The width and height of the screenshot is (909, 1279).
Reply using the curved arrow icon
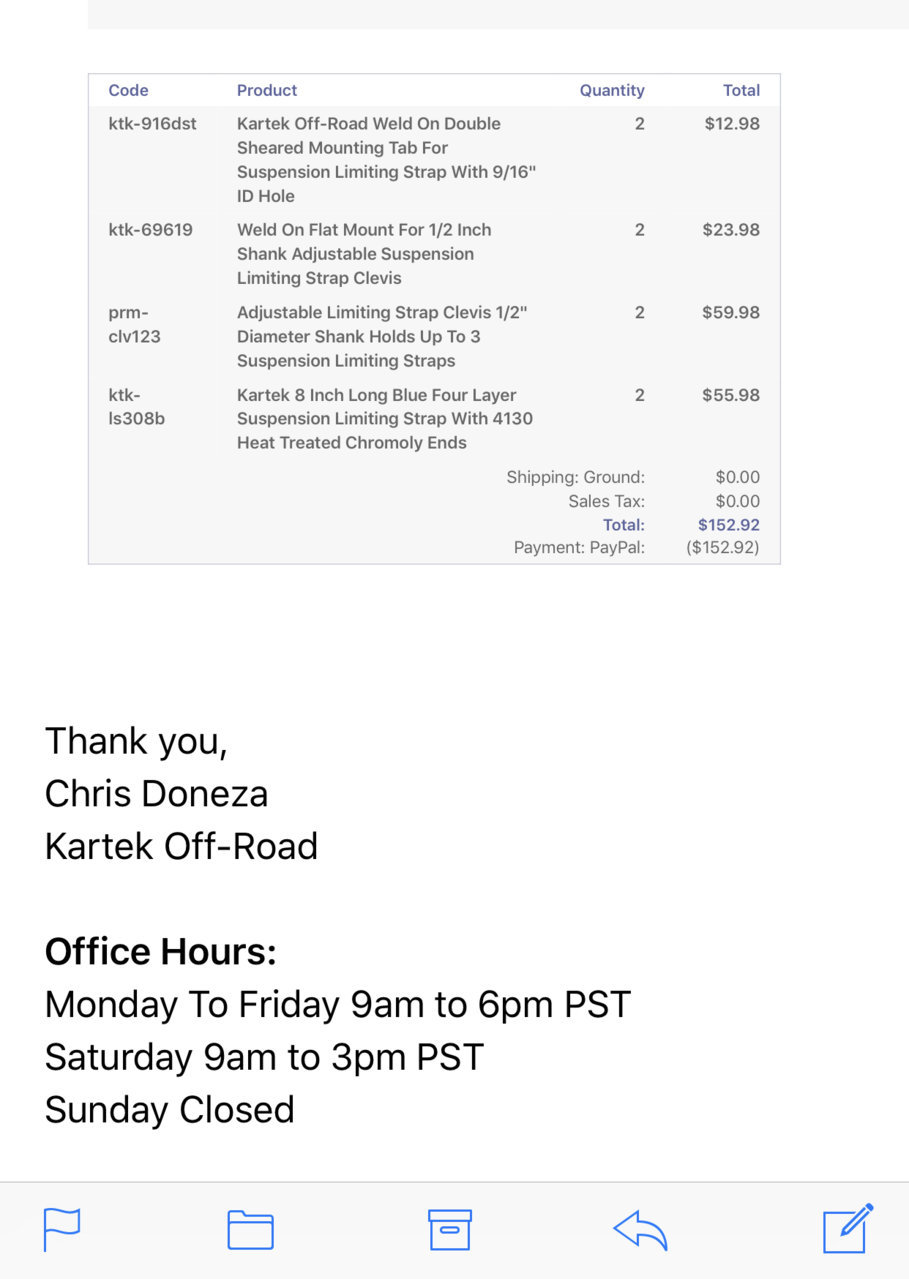tap(640, 1230)
